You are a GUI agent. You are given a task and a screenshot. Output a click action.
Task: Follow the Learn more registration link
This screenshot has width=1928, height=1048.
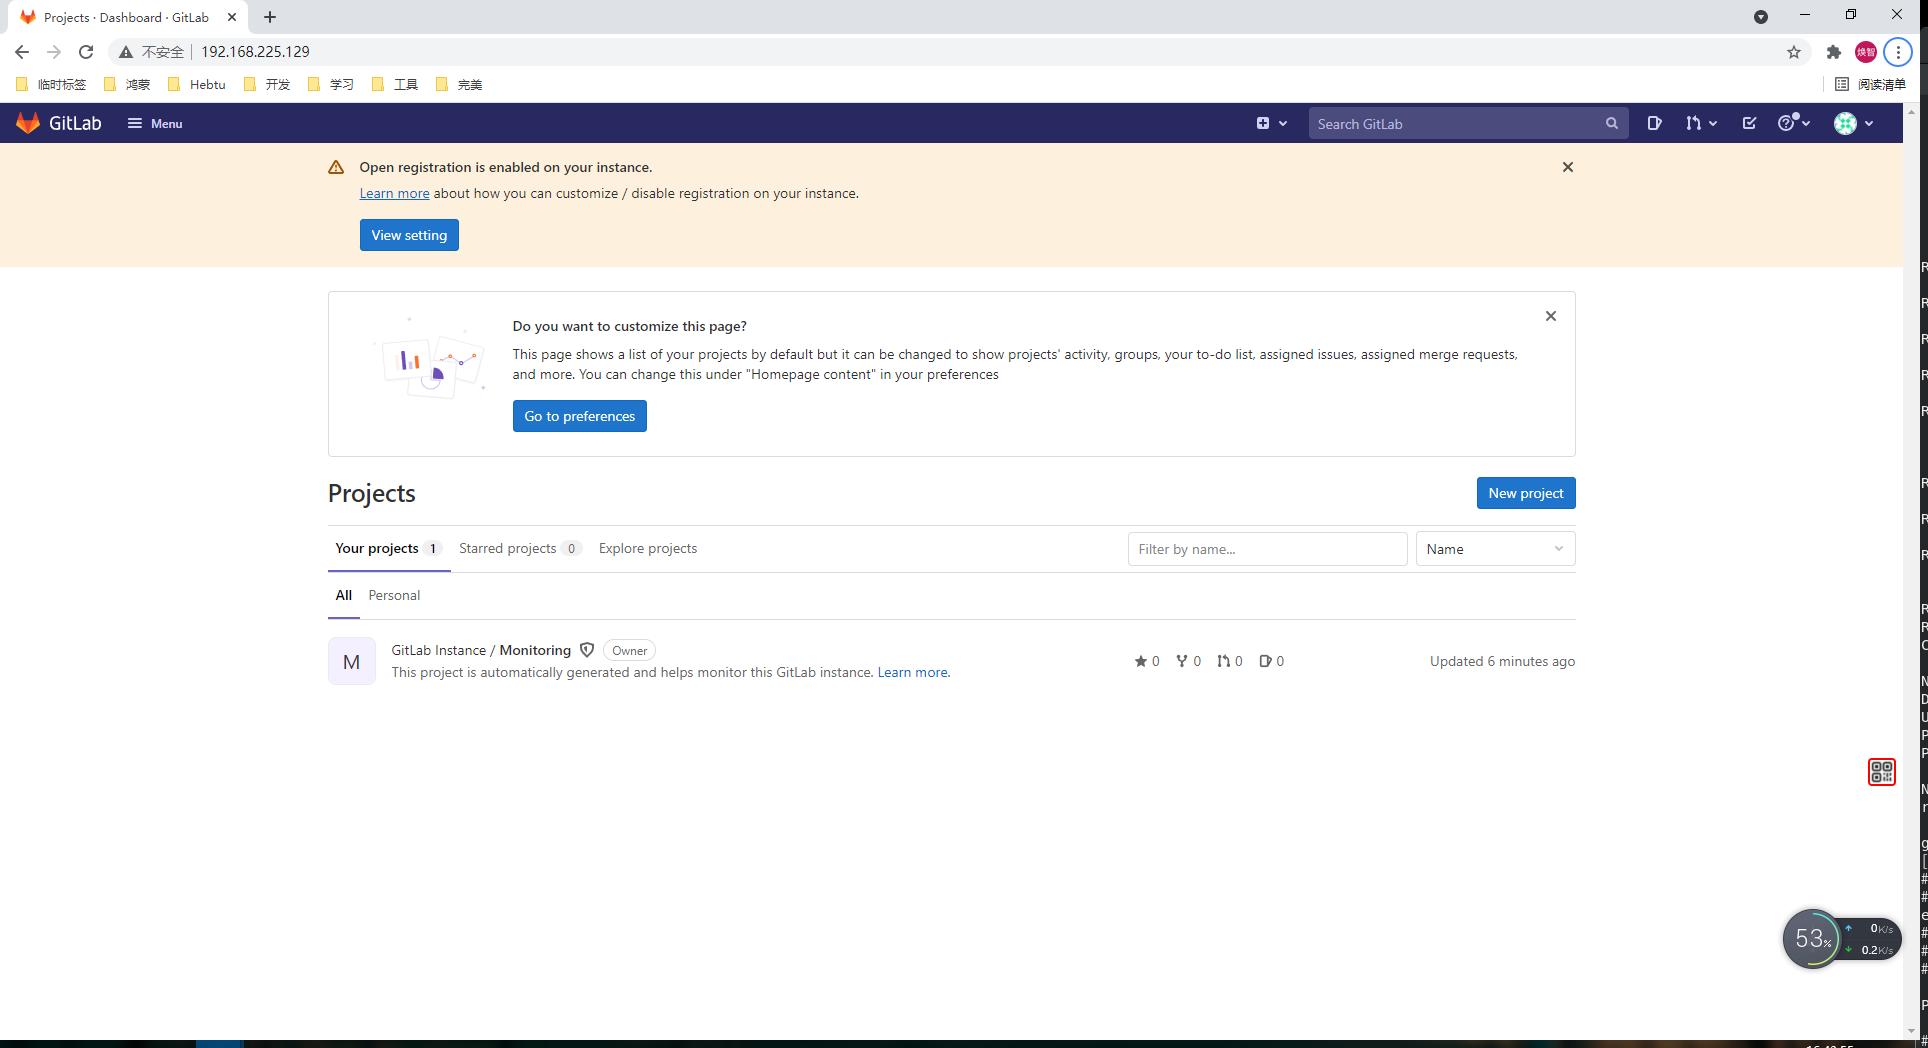pos(394,193)
